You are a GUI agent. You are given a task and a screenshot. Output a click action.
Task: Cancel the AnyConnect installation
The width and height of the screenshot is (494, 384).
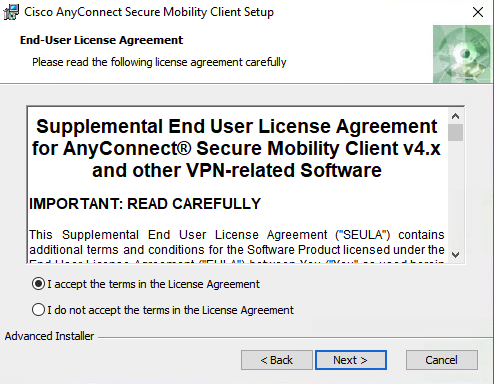442,360
